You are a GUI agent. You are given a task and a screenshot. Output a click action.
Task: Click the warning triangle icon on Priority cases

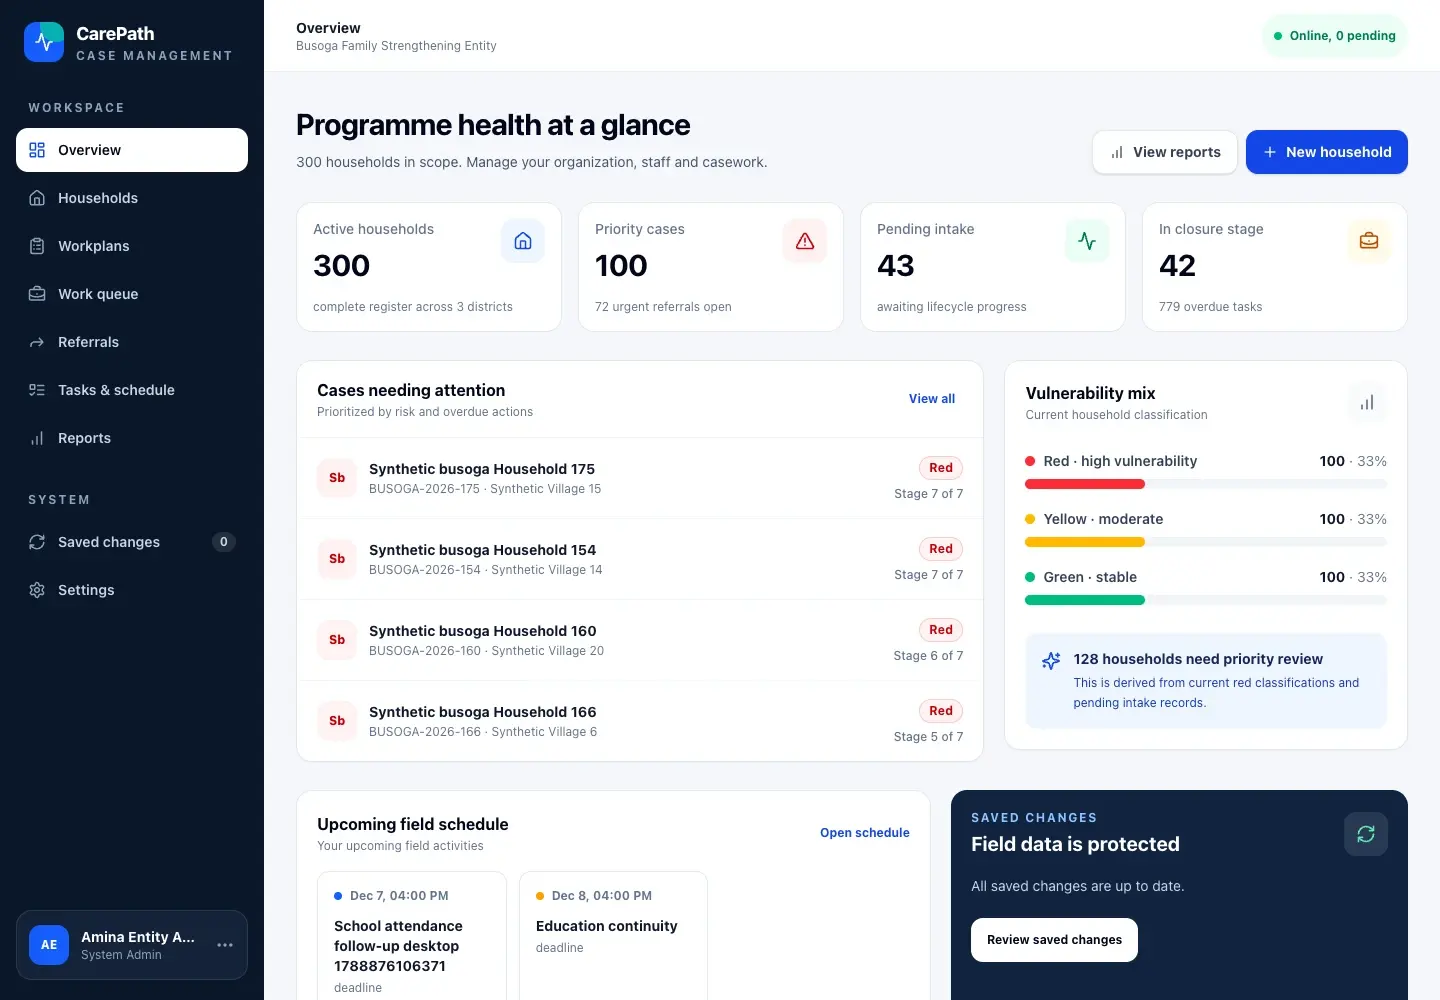805,241
